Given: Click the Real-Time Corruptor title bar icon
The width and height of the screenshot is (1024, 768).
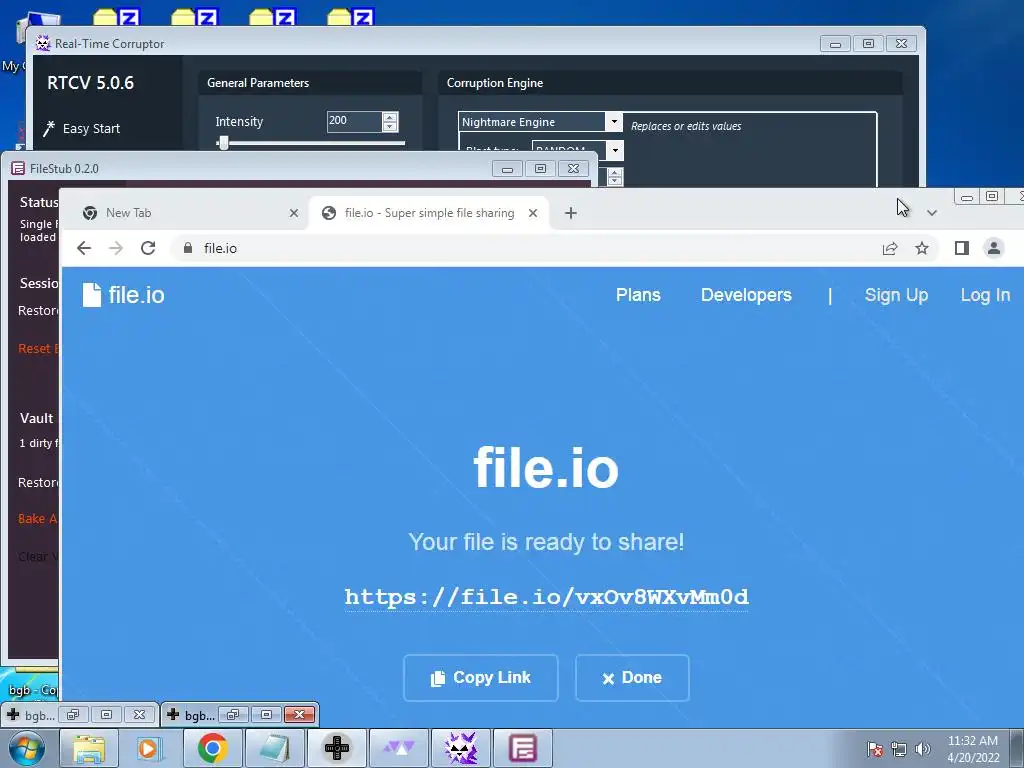Looking at the screenshot, I should (43, 44).
